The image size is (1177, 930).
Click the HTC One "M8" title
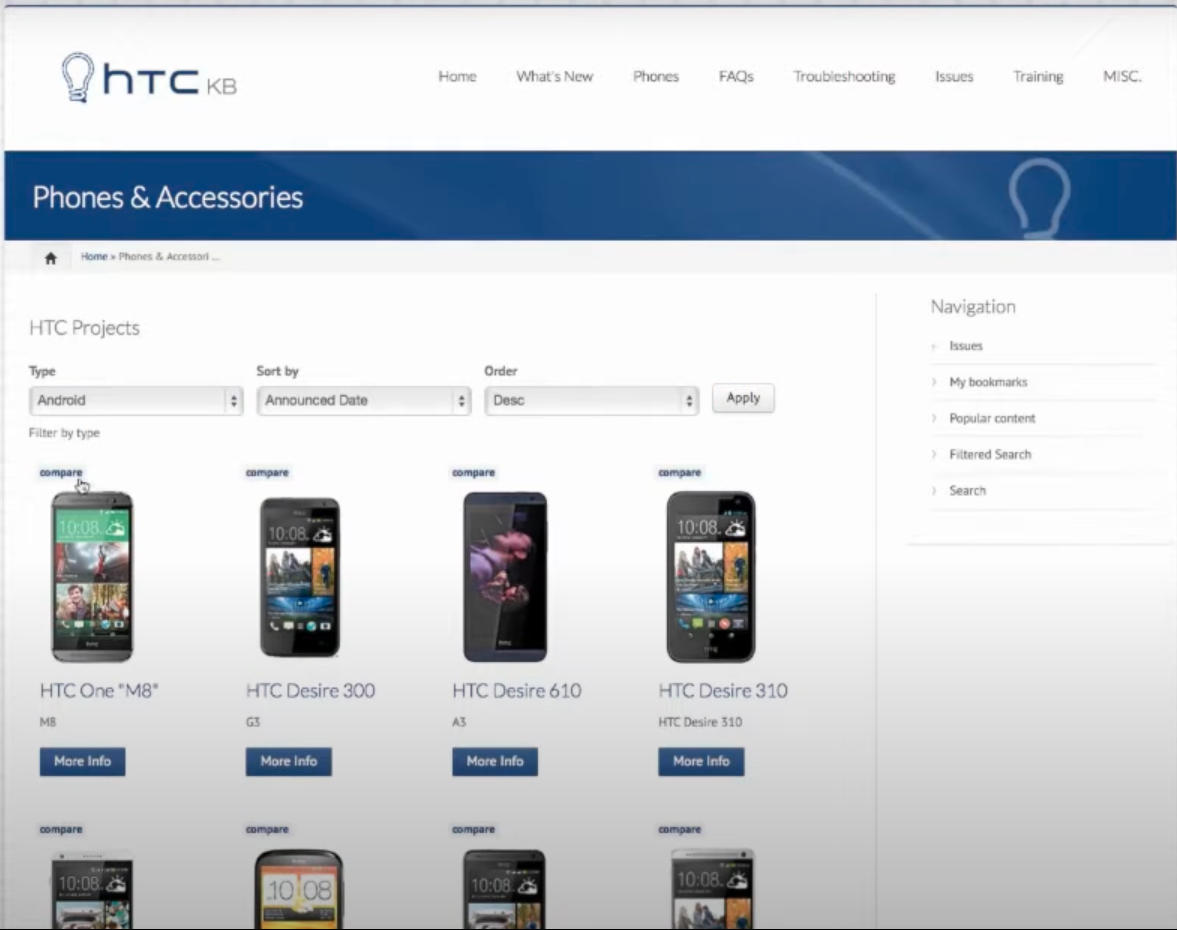(99, 691)
